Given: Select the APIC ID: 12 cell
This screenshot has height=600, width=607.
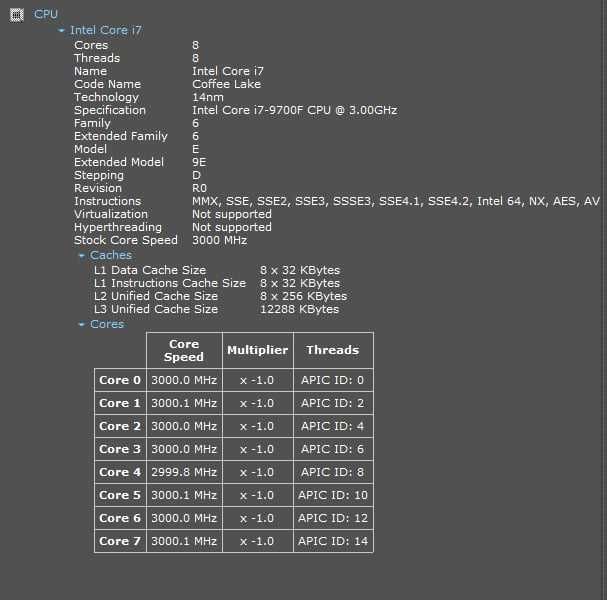Looking at the screenshot, I should 333,518.
